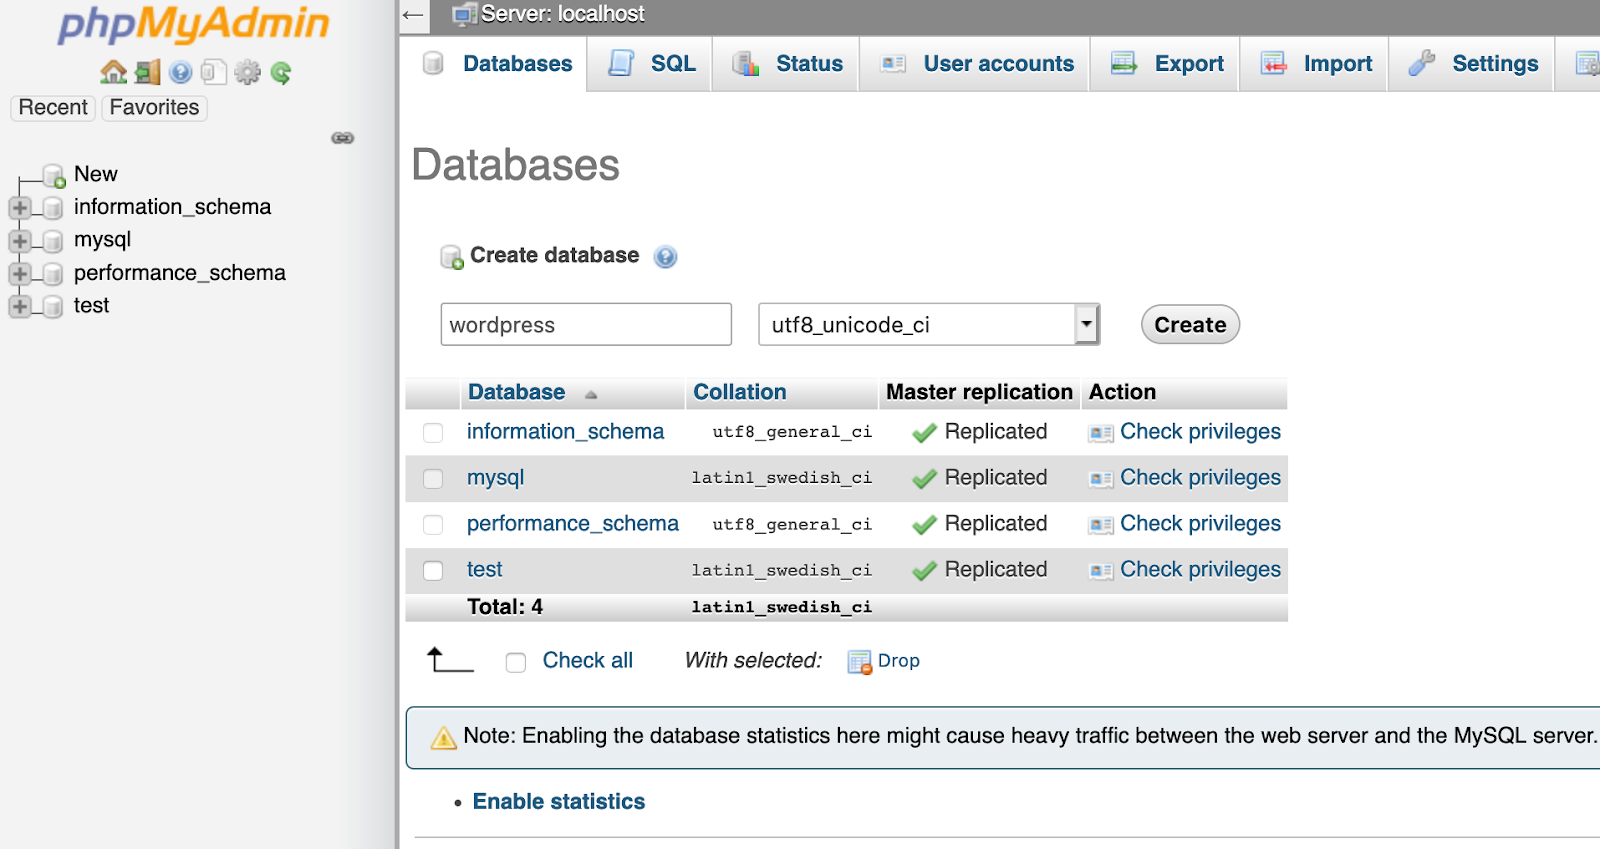
Task: Expand information_schema in navigation tree
Action: tap(19, 208)
